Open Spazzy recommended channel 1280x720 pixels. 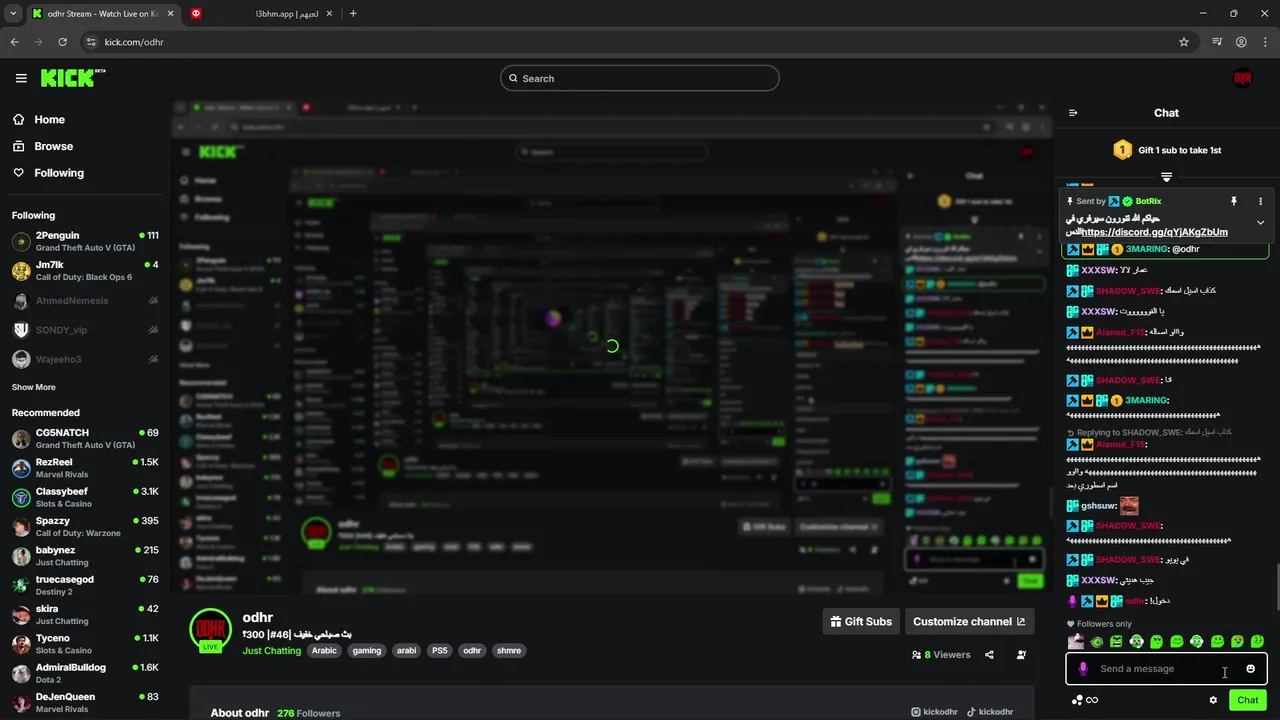click(x=85, y=527)
